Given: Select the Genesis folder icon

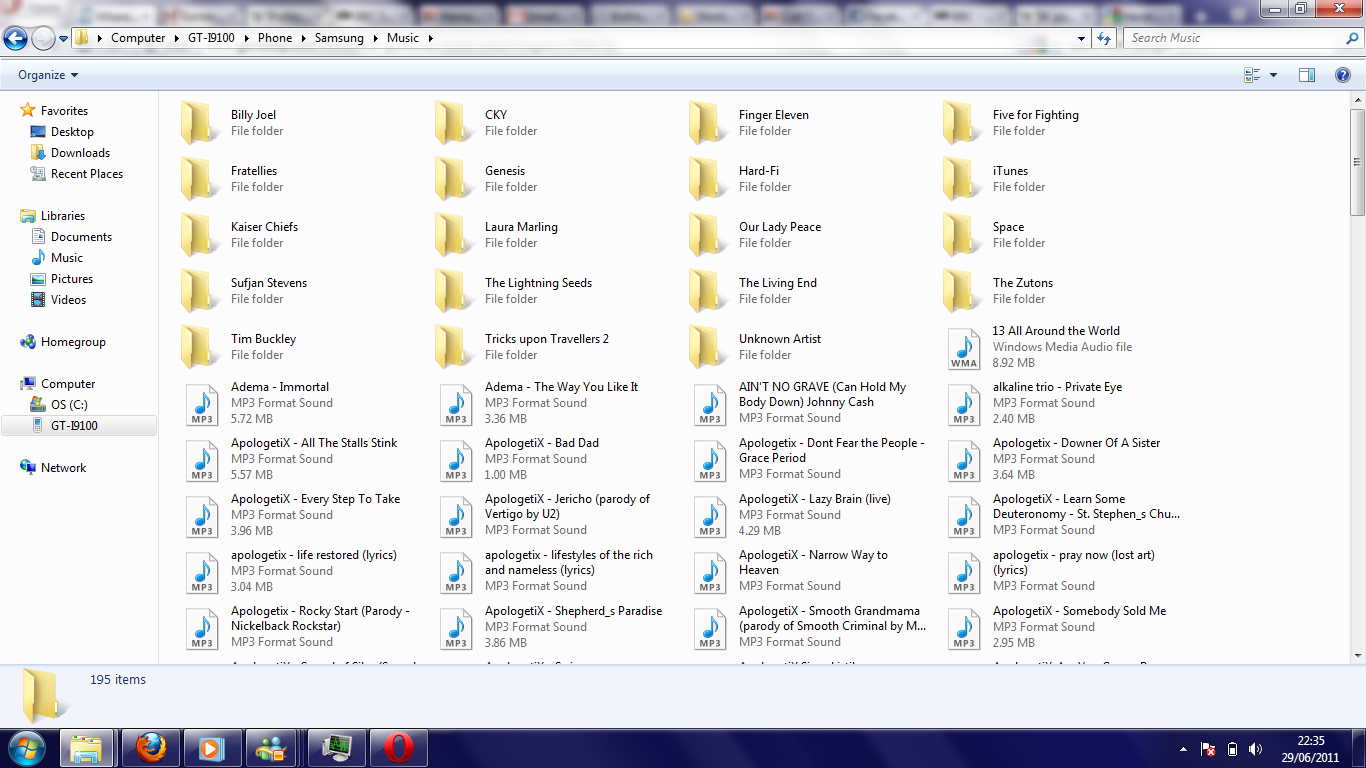Looking at the screenshot, I should tap(455, 179).
